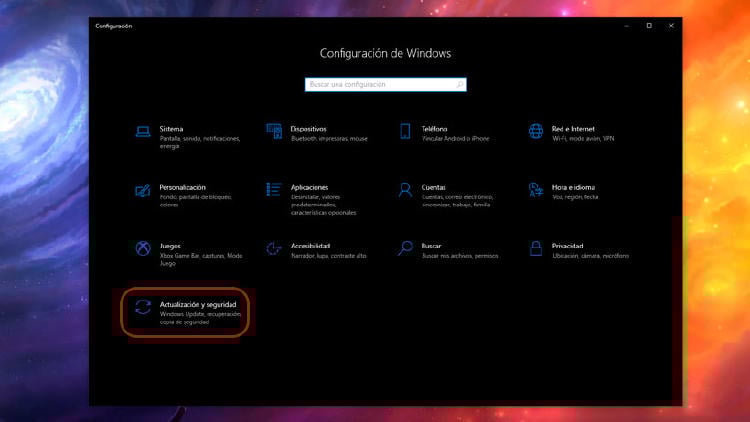The height and width of the screenshot is (422, 750).
Task: Click the Aplicaciones list icon
Action: click(273, 189)
